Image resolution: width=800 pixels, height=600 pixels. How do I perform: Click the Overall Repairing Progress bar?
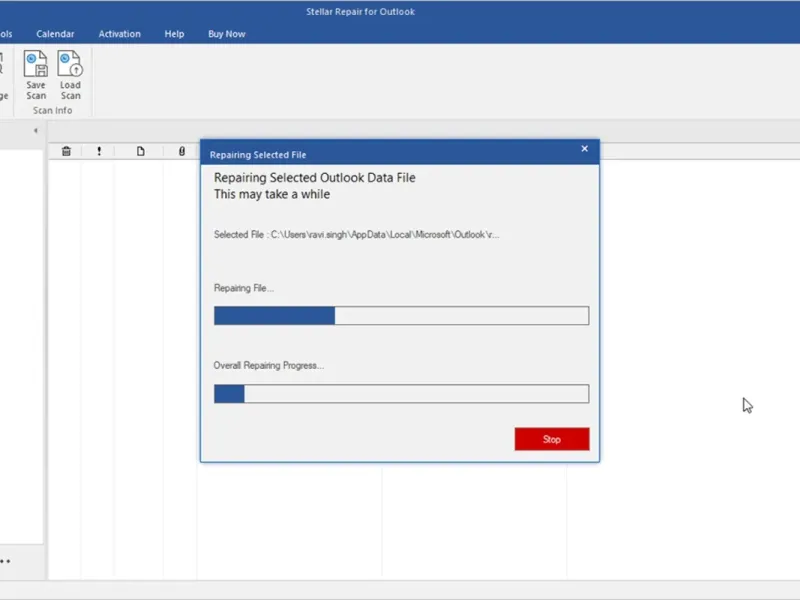click(x=402, y=393)
